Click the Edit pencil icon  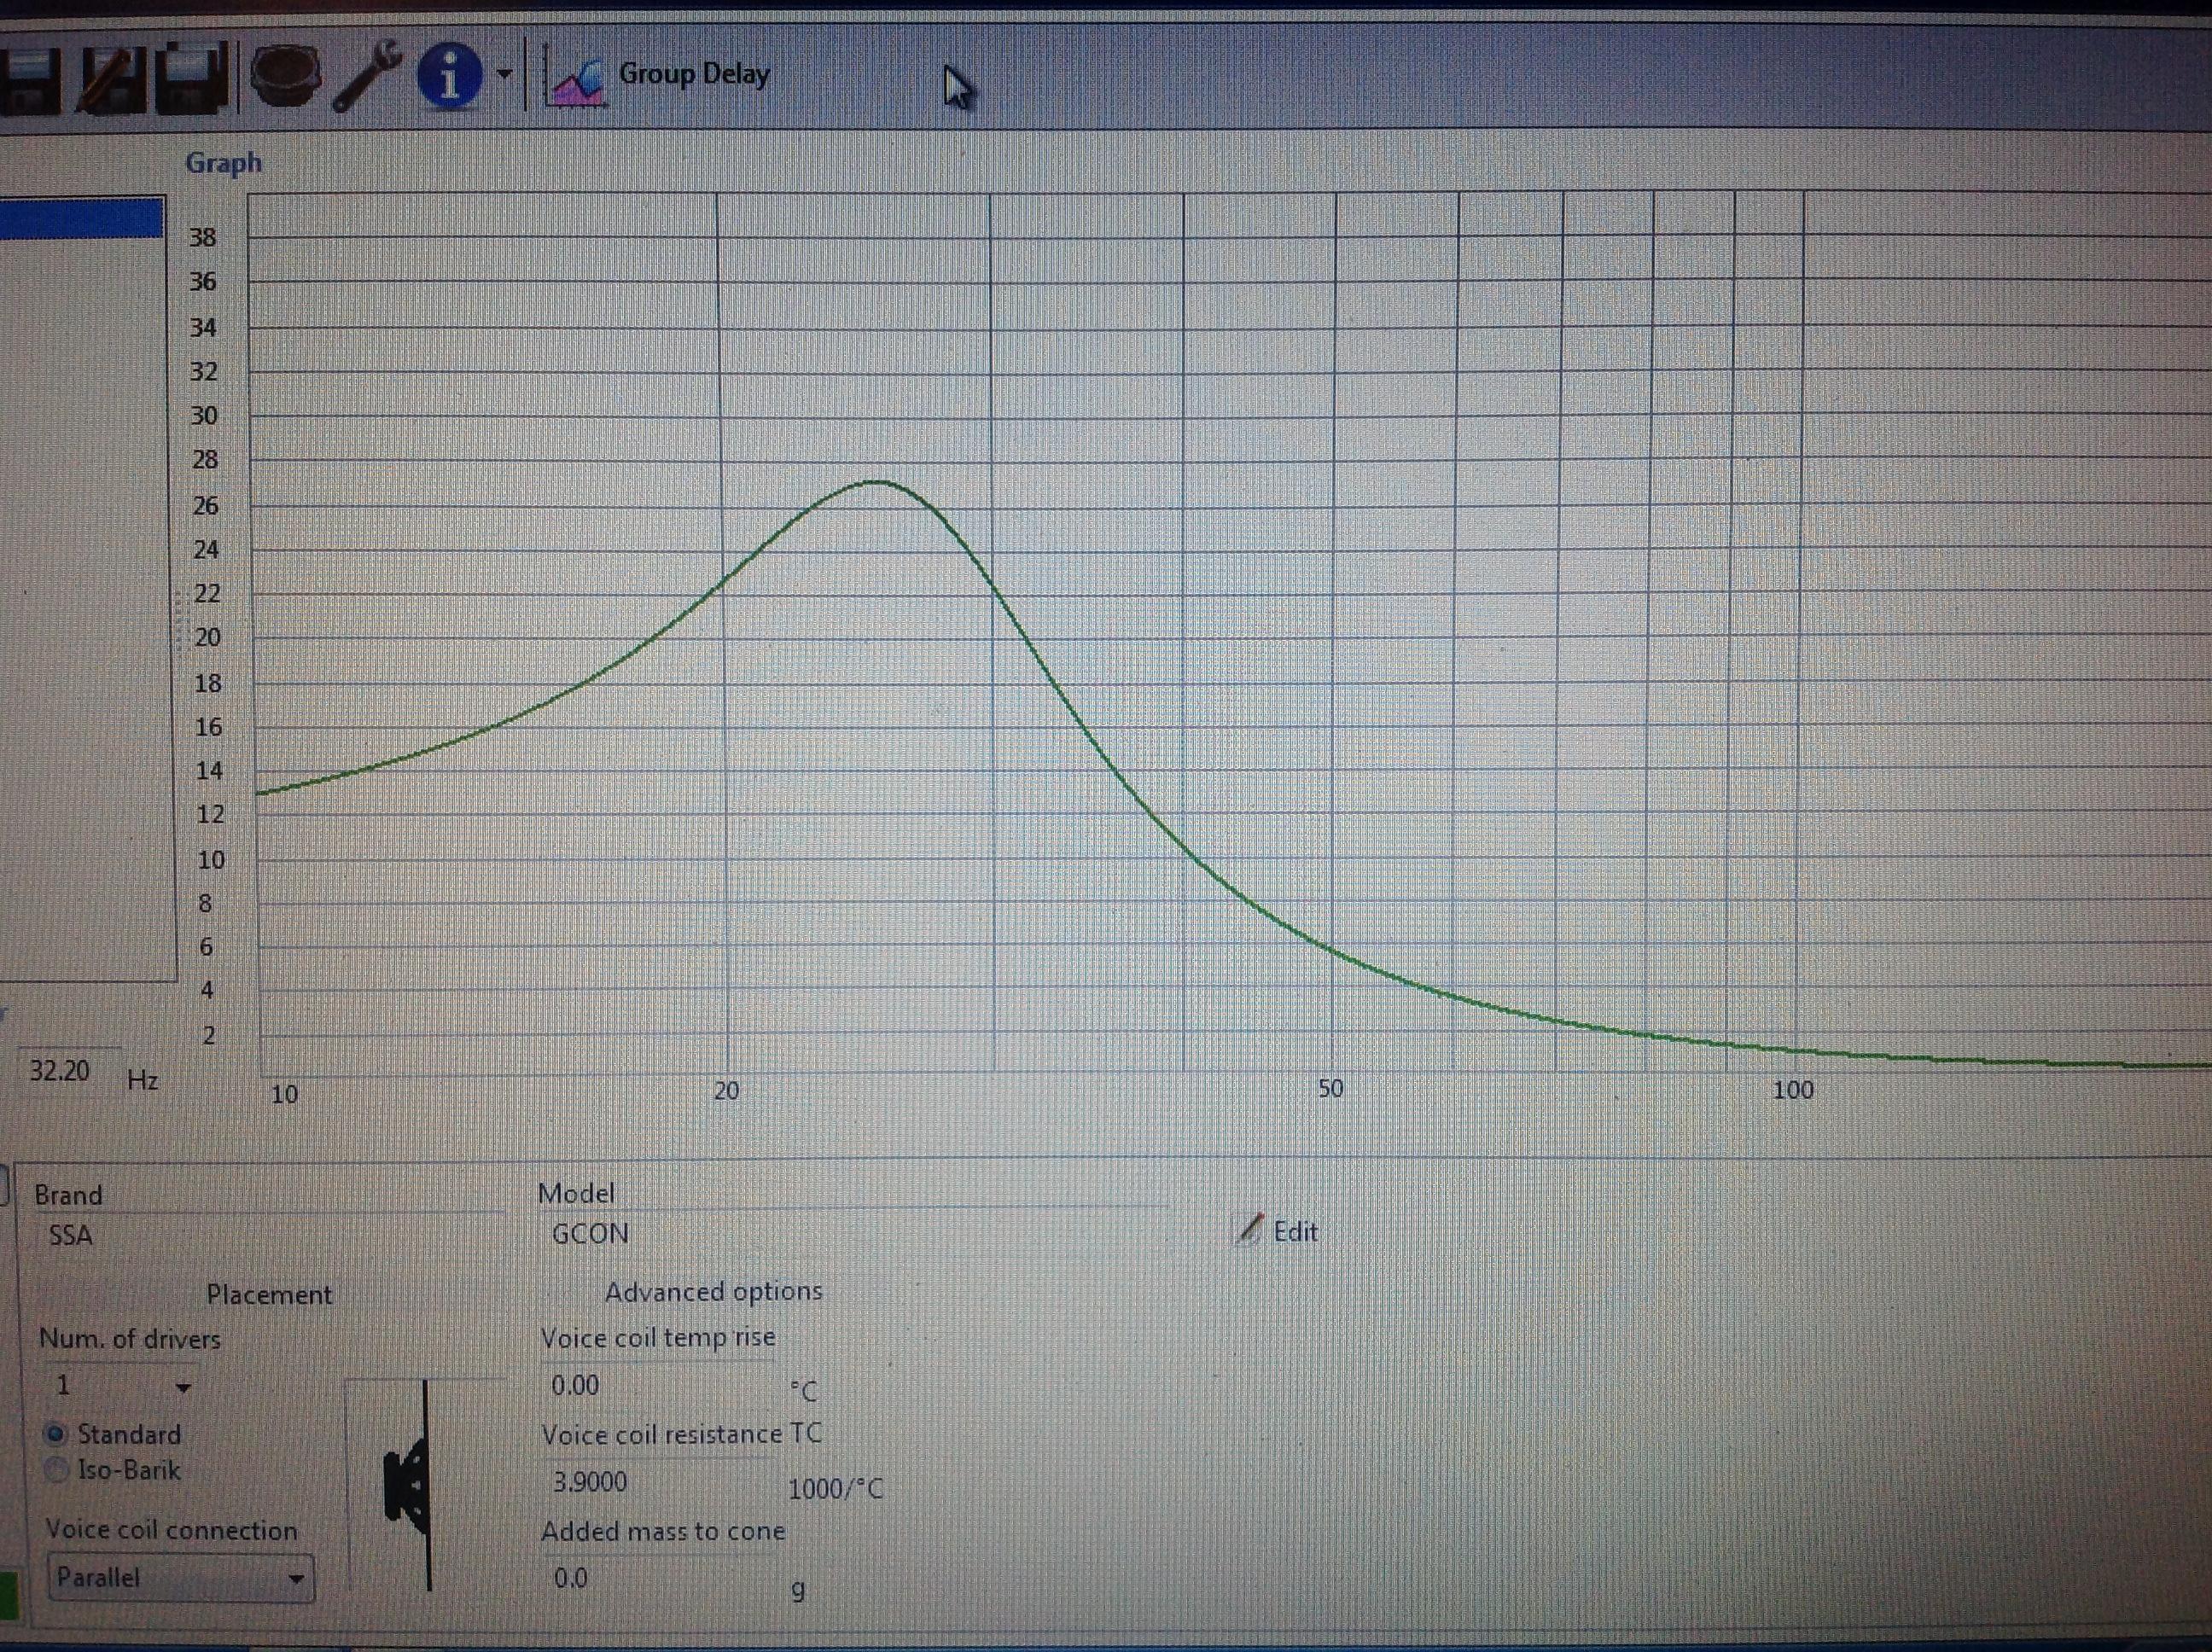pos(1249,1229)
